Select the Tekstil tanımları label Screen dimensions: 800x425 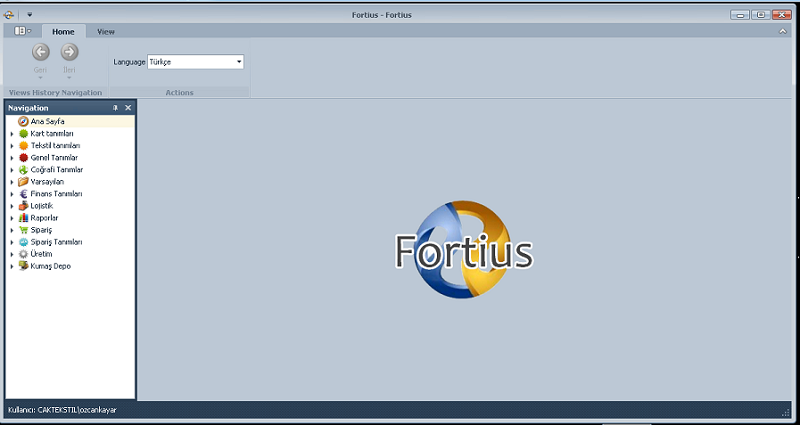click(x=55, y=145)
